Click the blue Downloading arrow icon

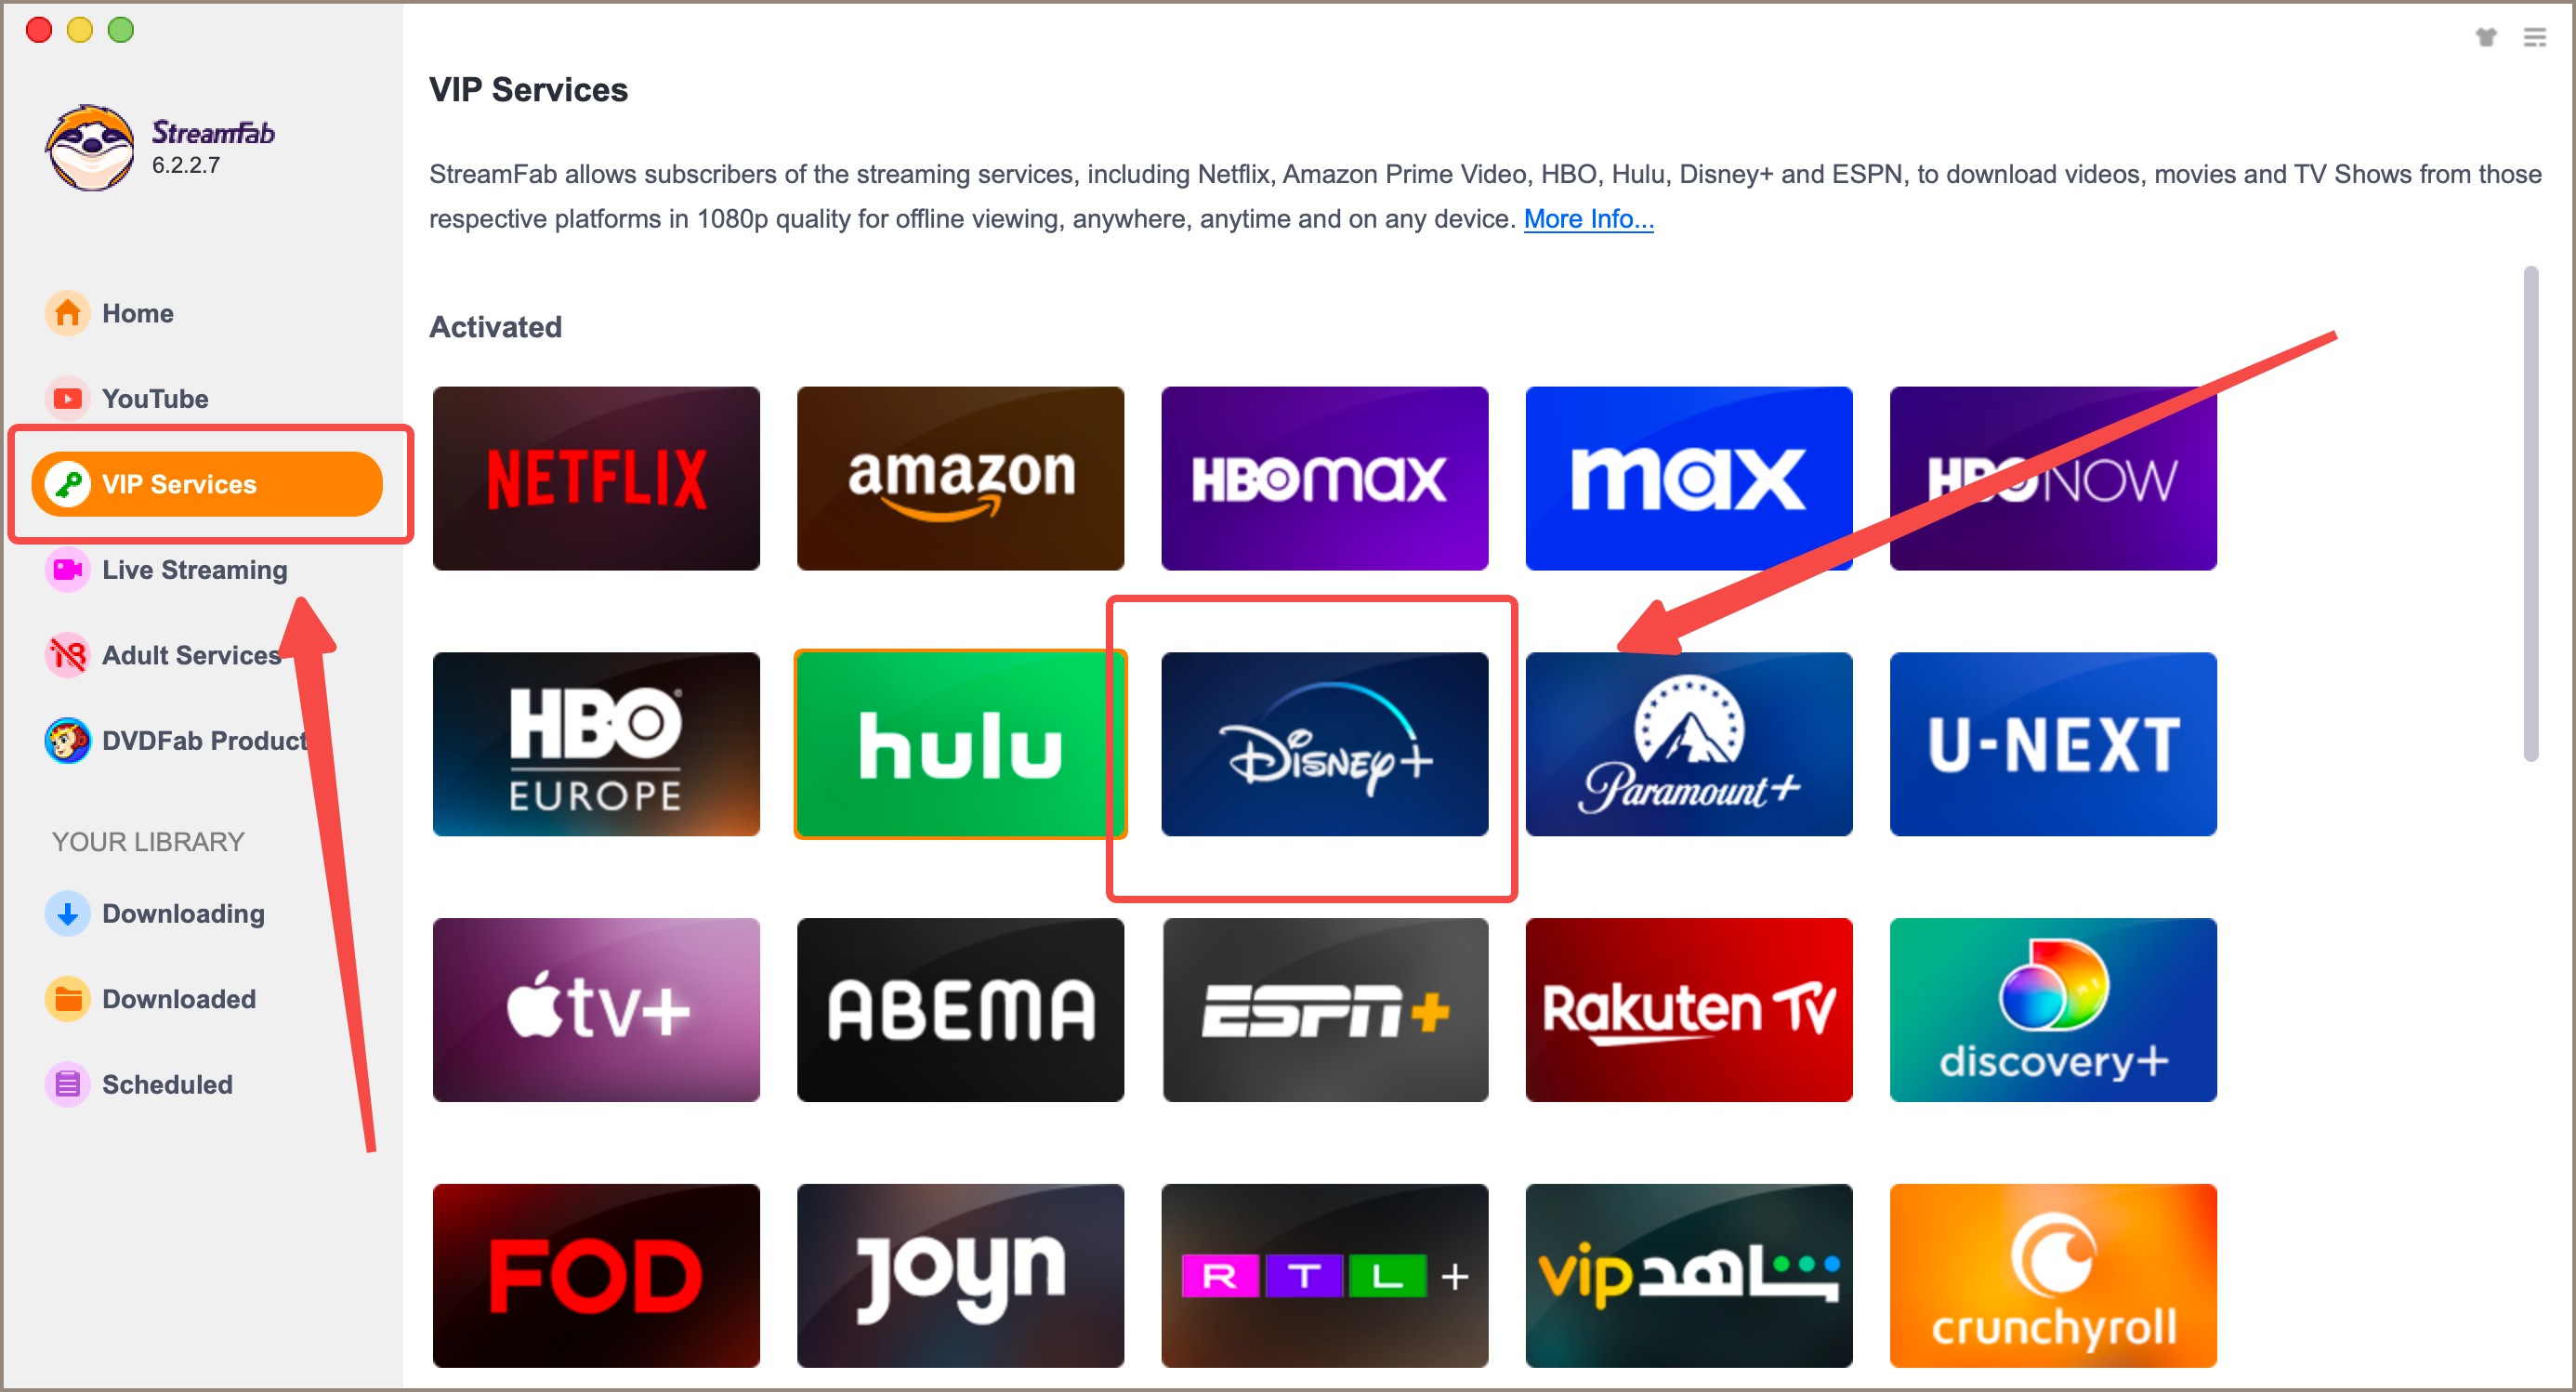coord(67,913)
